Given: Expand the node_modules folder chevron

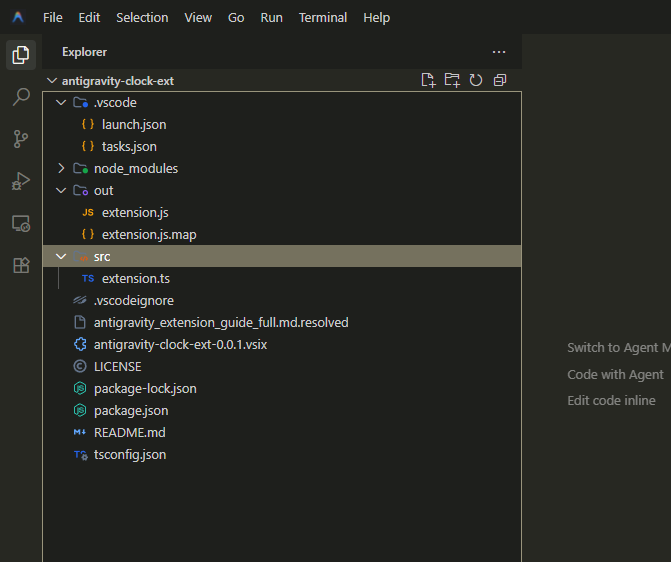Looking at the screenshot, I should tap(61, 168).
